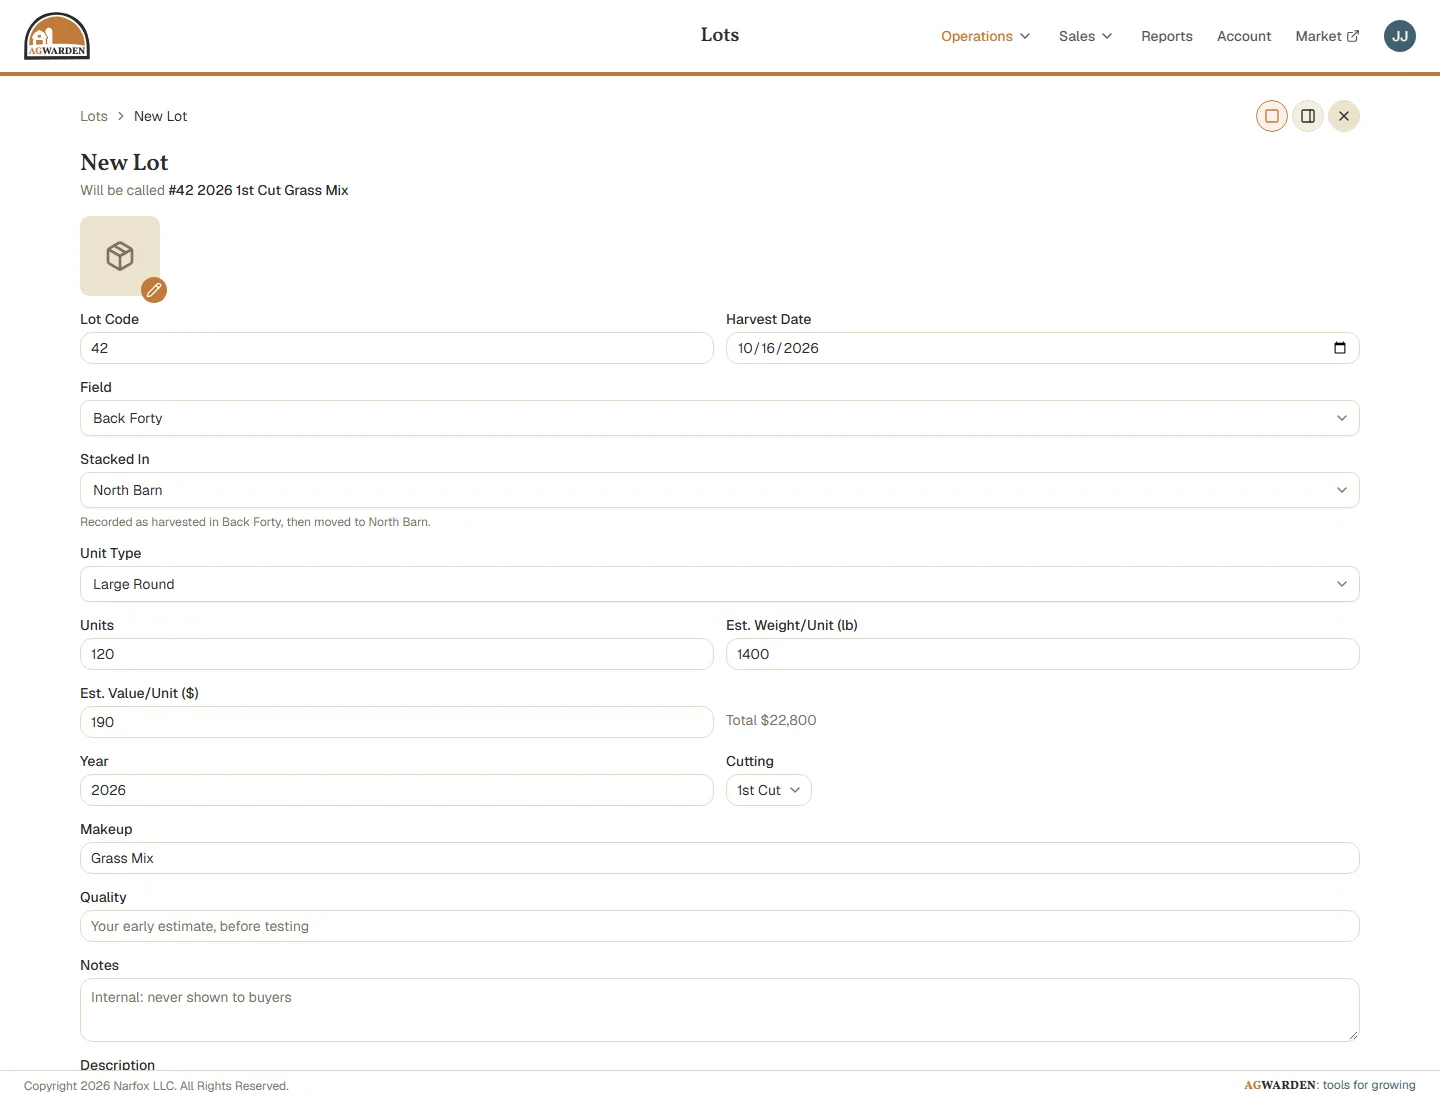Open the Cutting dropdown showing 1st Cut
The width and height of the screenshot is (1440, 1100).
point(769,790)
